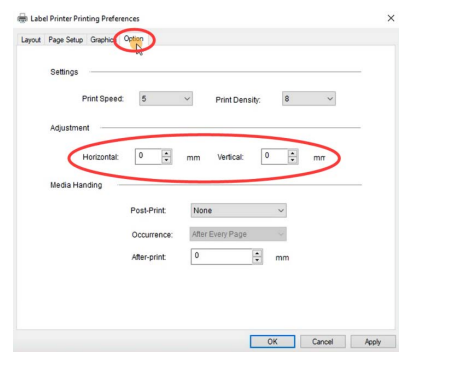Open the Print Density dropdown
The height and width of the screenshot is (365, 452).
[309, 99]
